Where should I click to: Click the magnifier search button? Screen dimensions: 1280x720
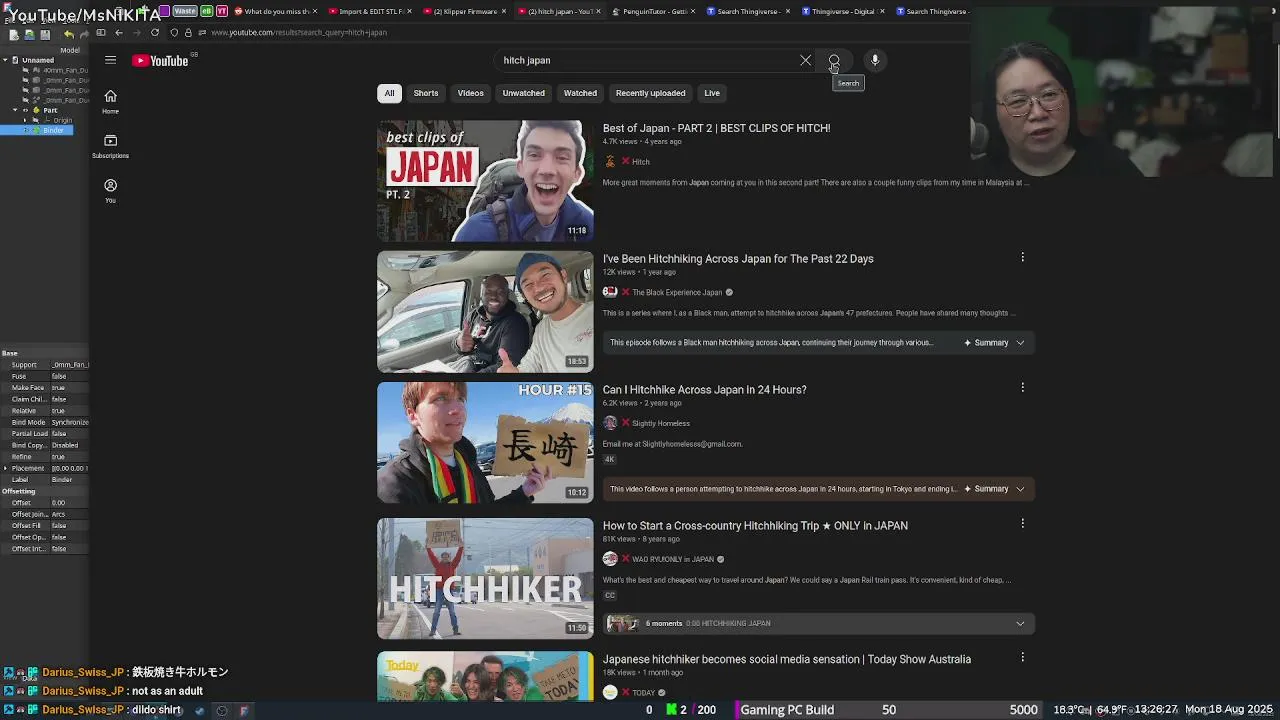[834, 60]
